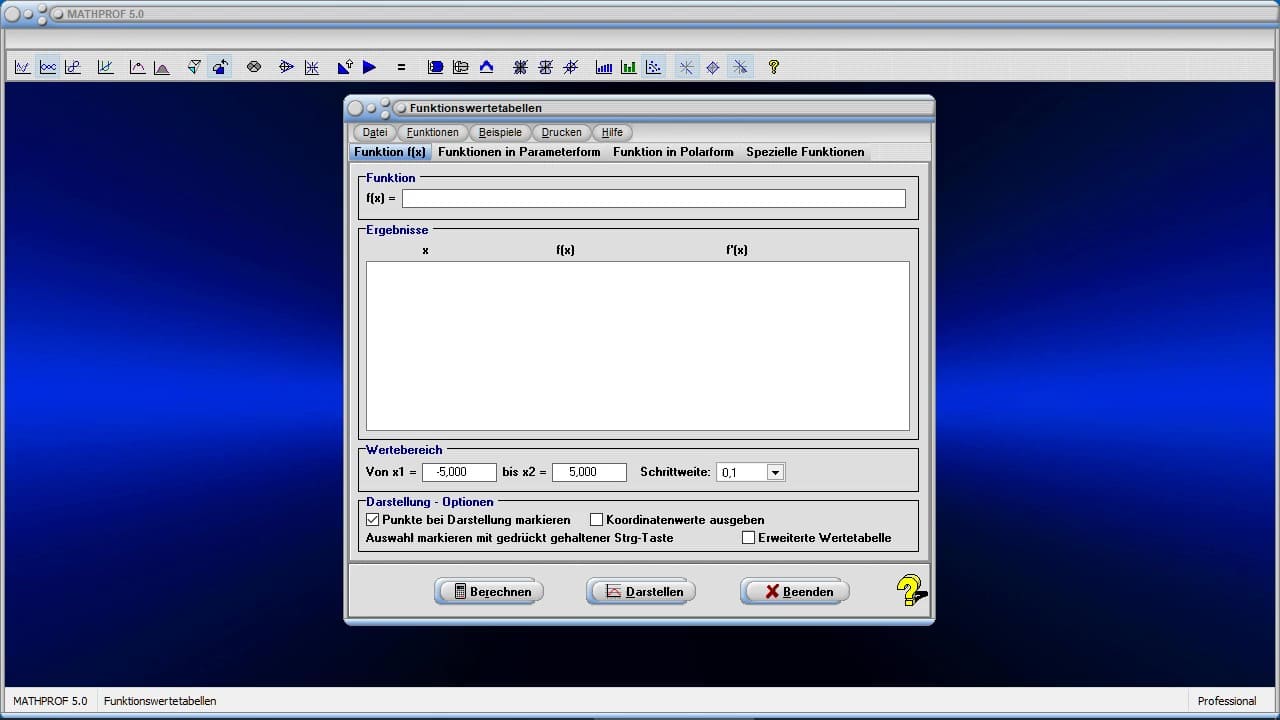
Task: Click the blue play arrow toolbar icon
Action: click(369, 67)
